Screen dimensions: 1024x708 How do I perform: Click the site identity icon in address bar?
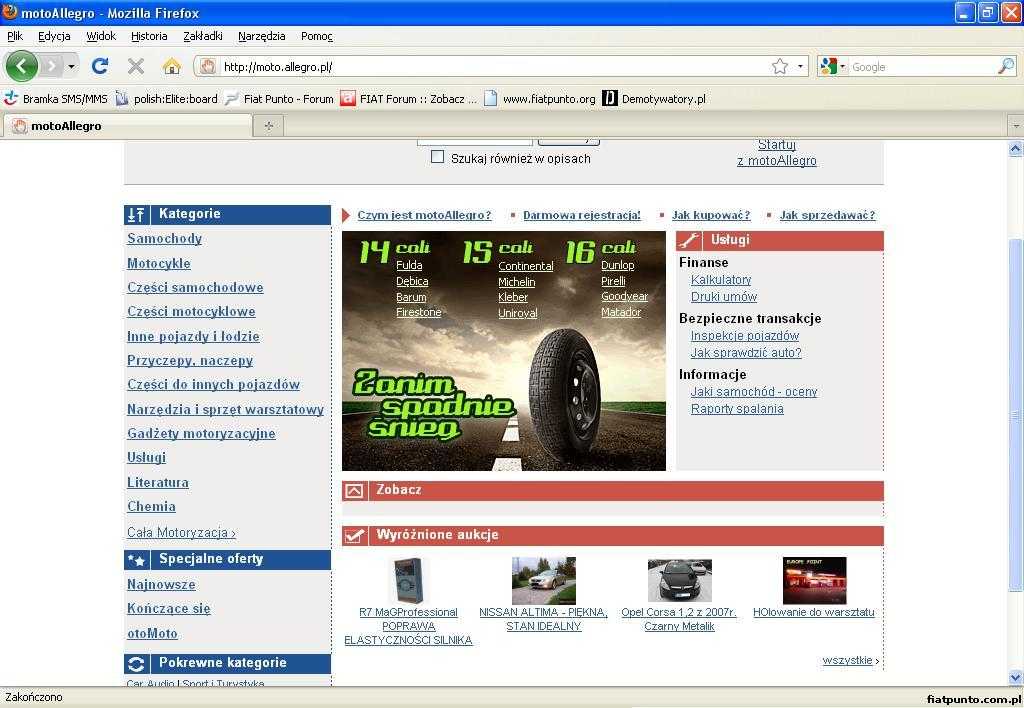click(x=208, y=66)
